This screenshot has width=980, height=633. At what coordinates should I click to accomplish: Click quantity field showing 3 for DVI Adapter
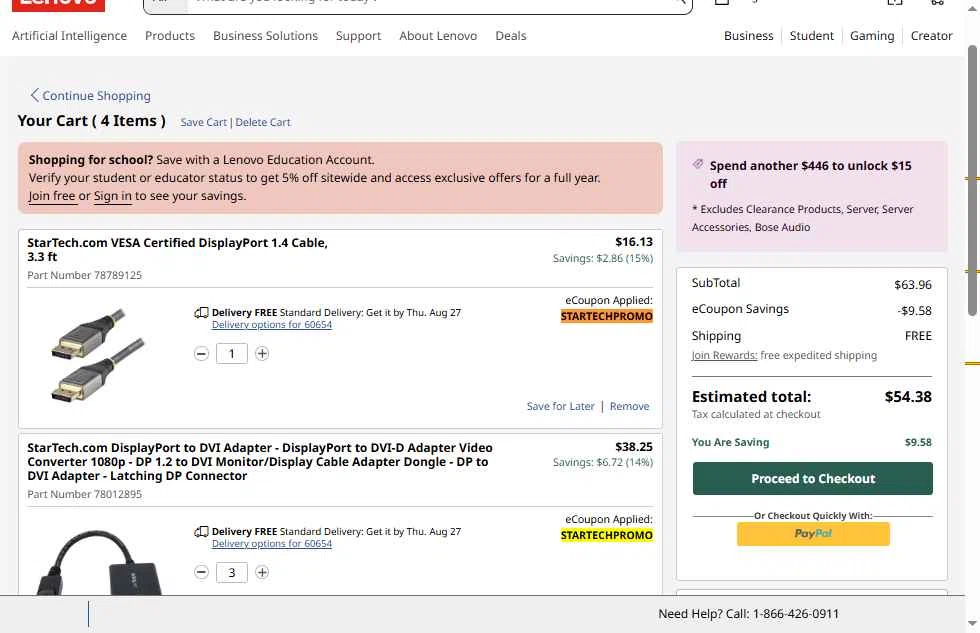[232, 572]
